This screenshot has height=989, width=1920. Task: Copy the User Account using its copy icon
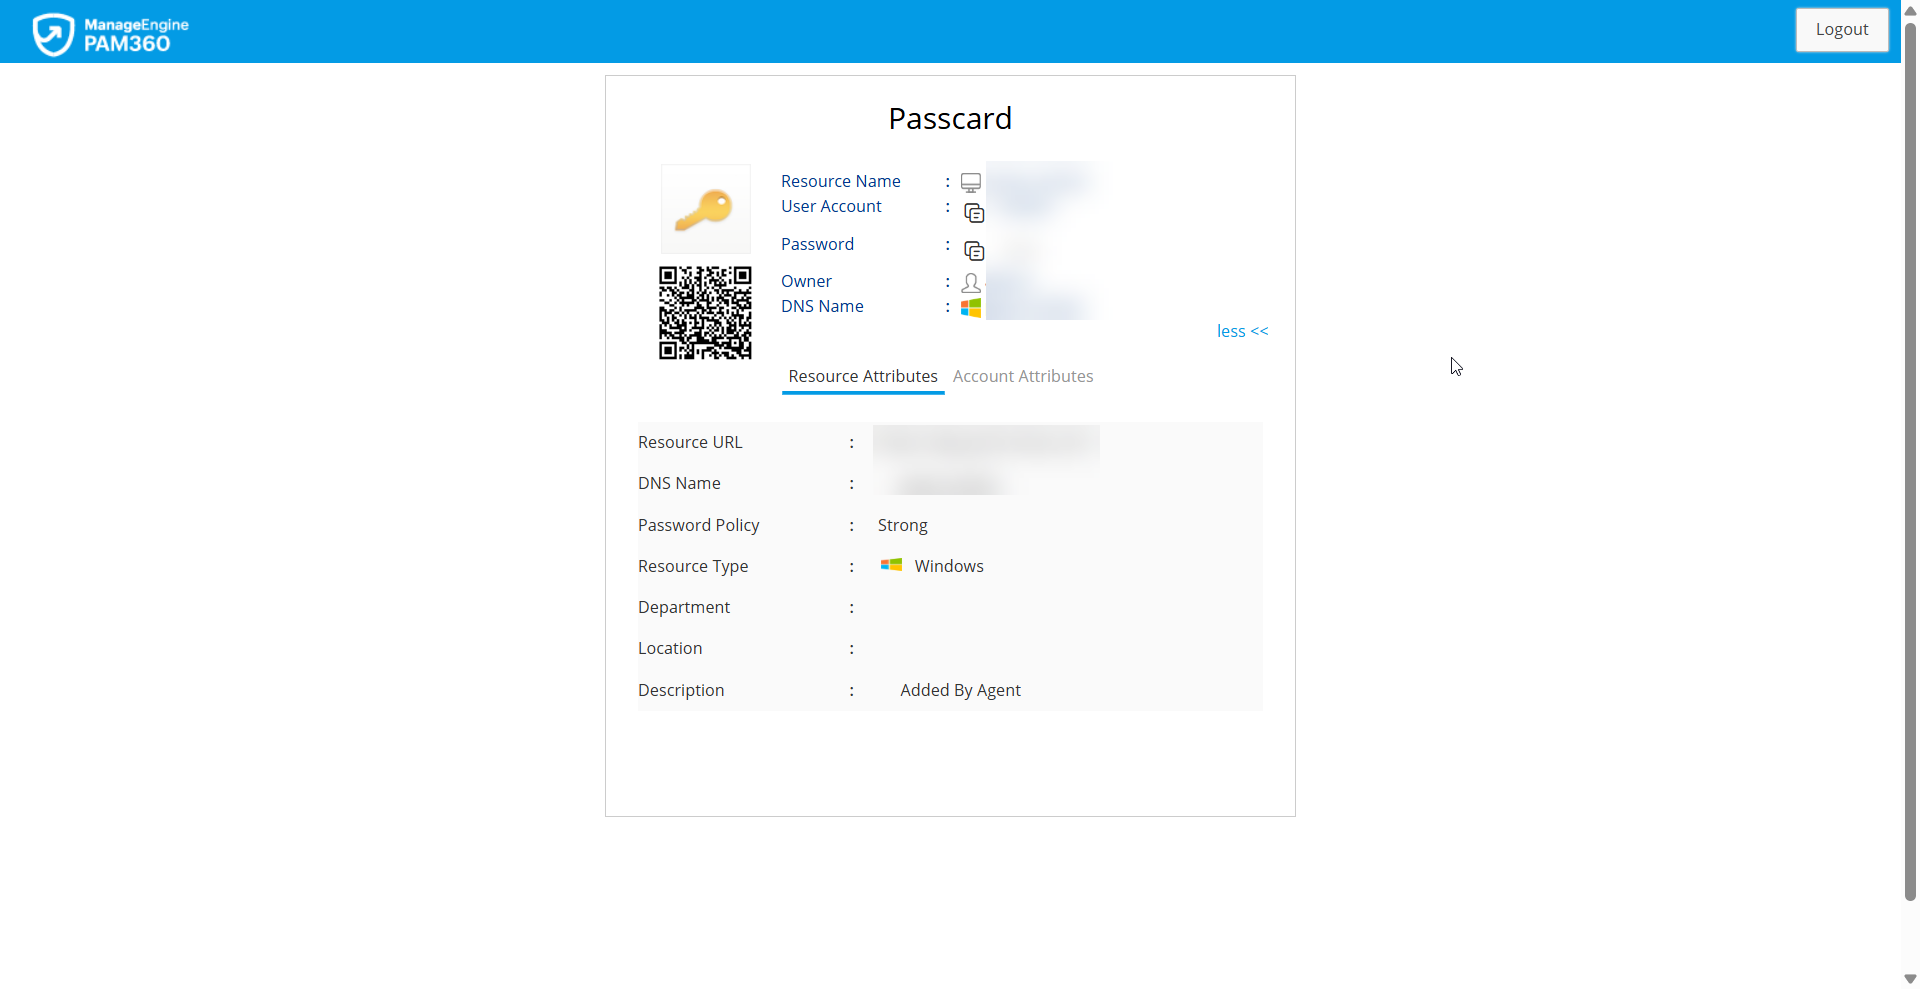click(973, 213)
